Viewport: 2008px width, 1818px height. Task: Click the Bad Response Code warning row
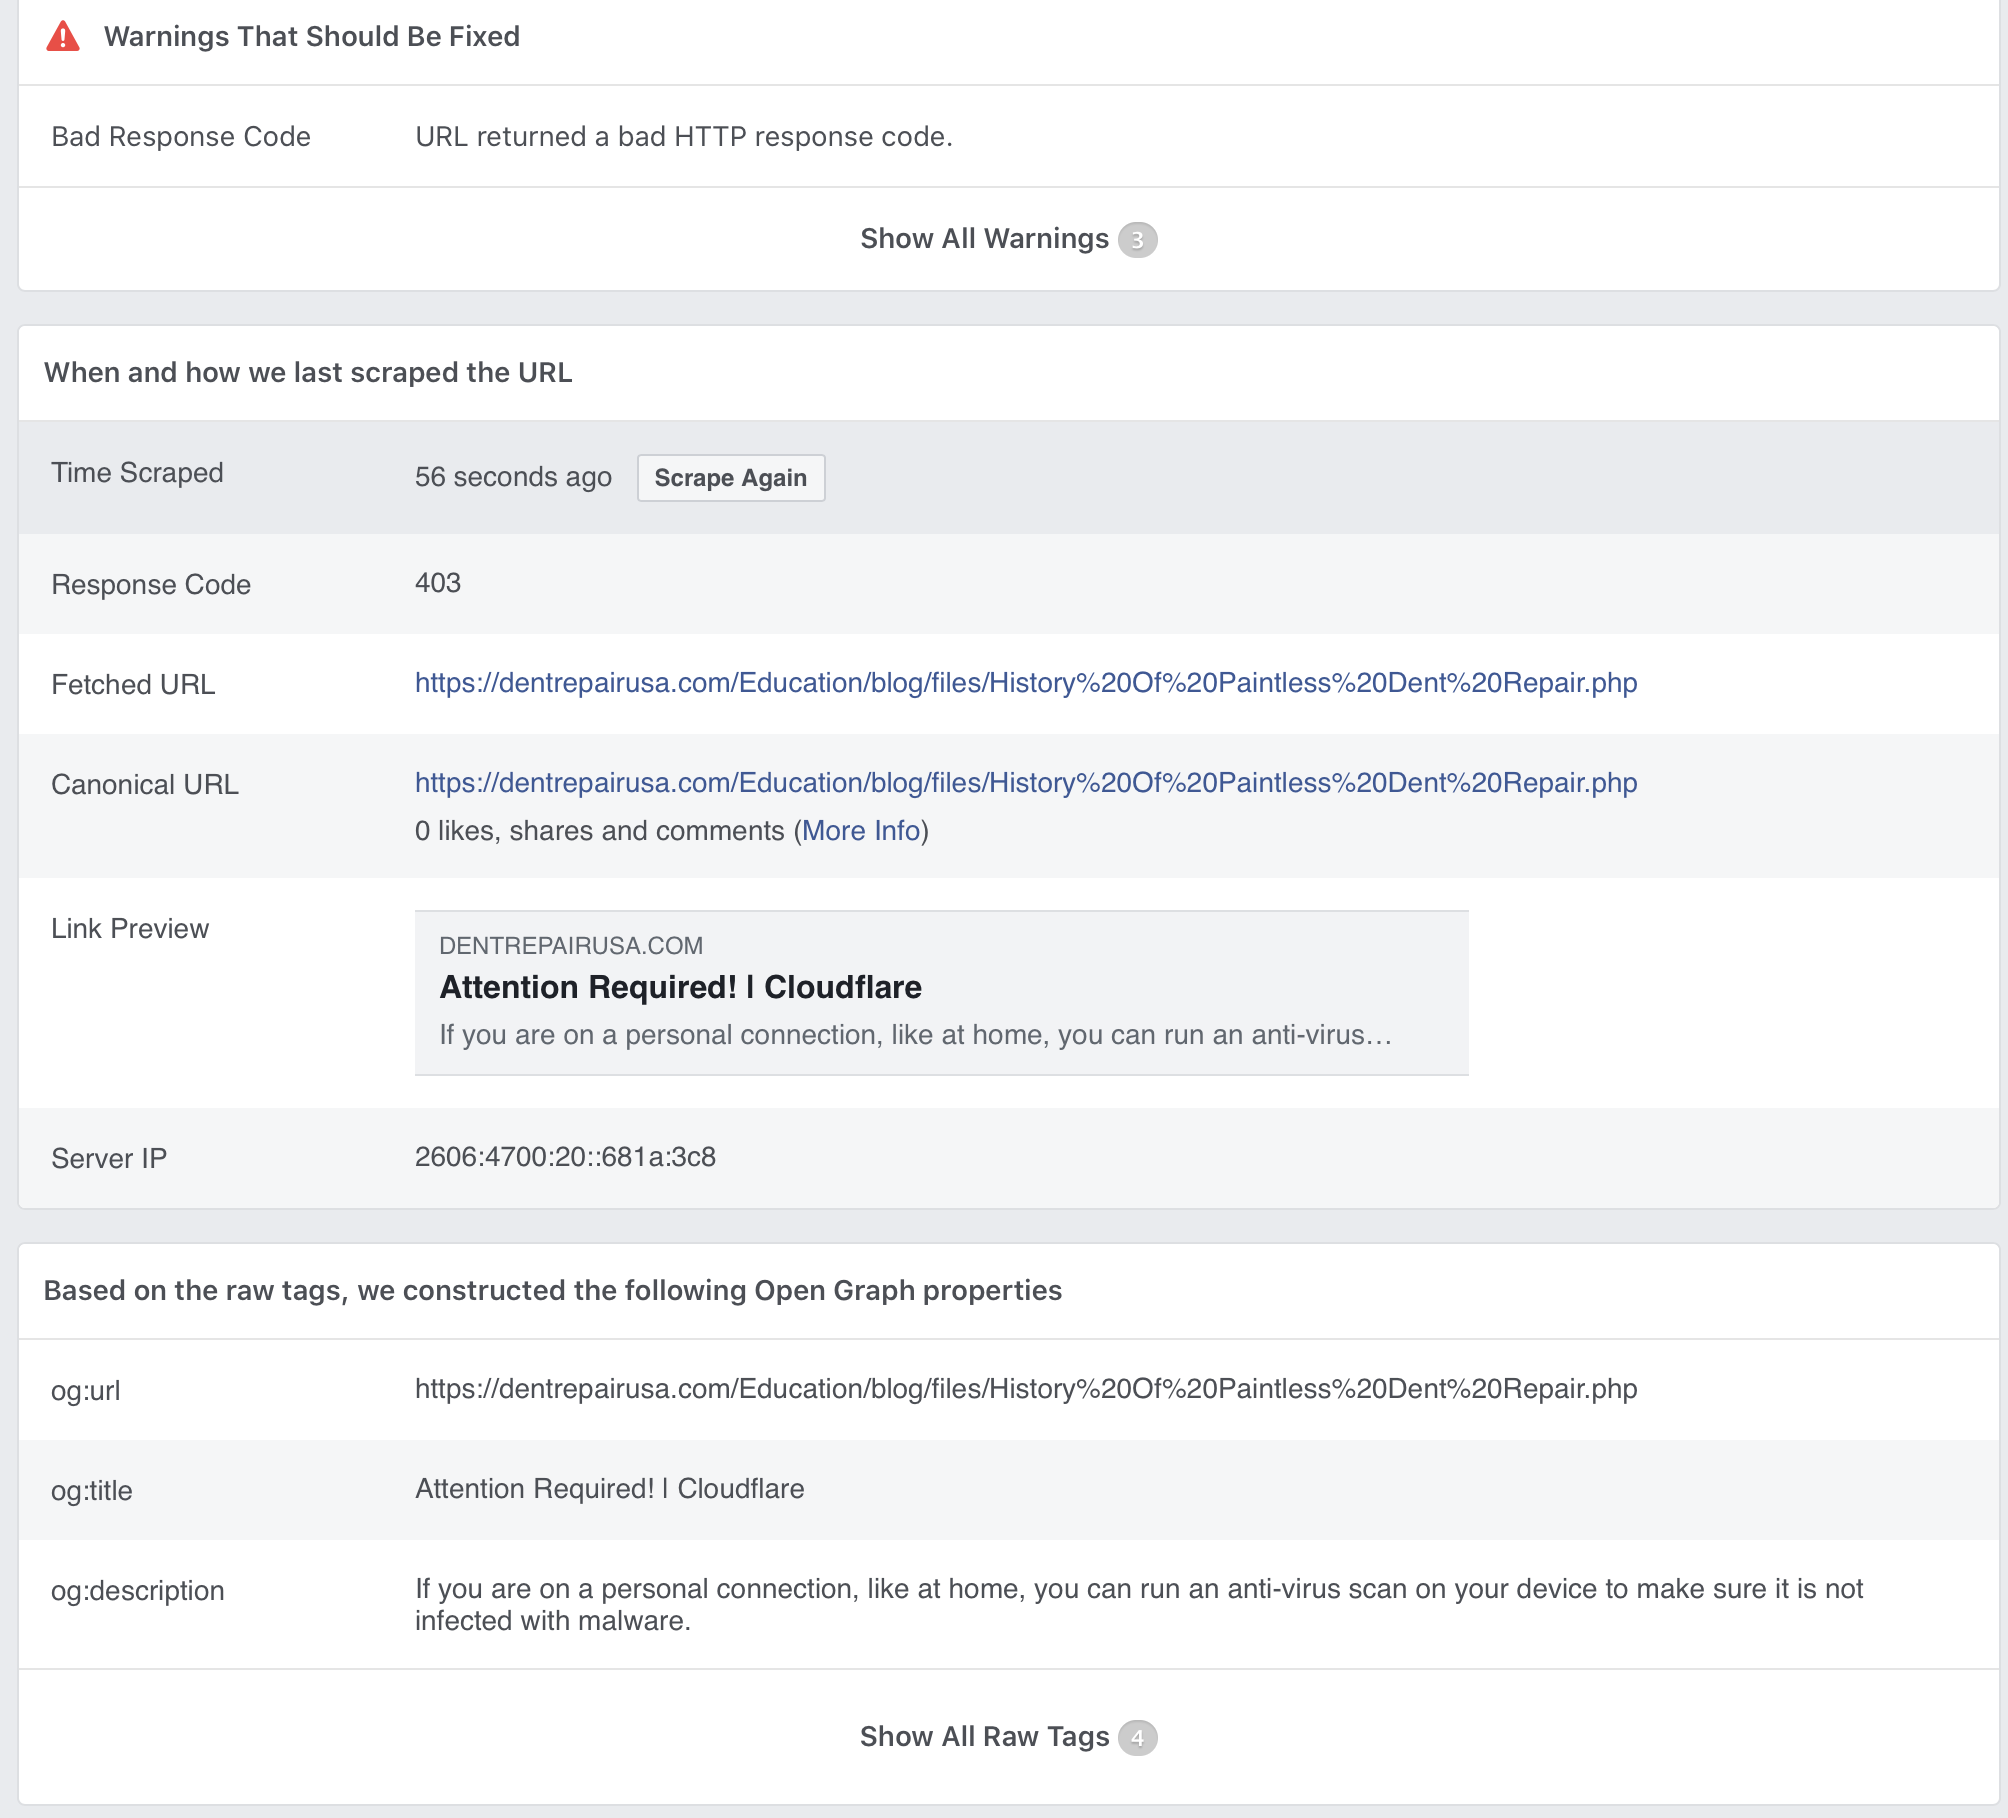point(181,137)
